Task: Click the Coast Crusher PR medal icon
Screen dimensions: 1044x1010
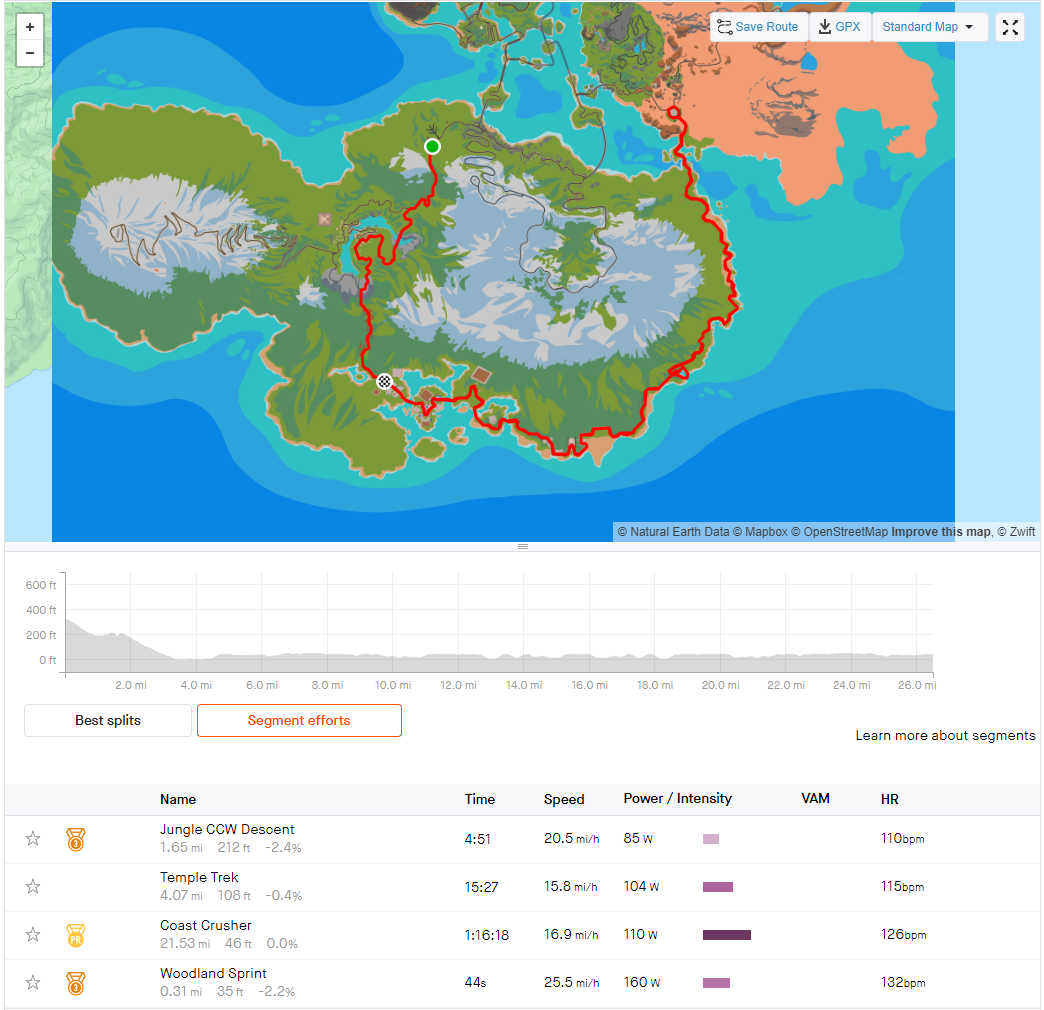Action: (76, 935)
